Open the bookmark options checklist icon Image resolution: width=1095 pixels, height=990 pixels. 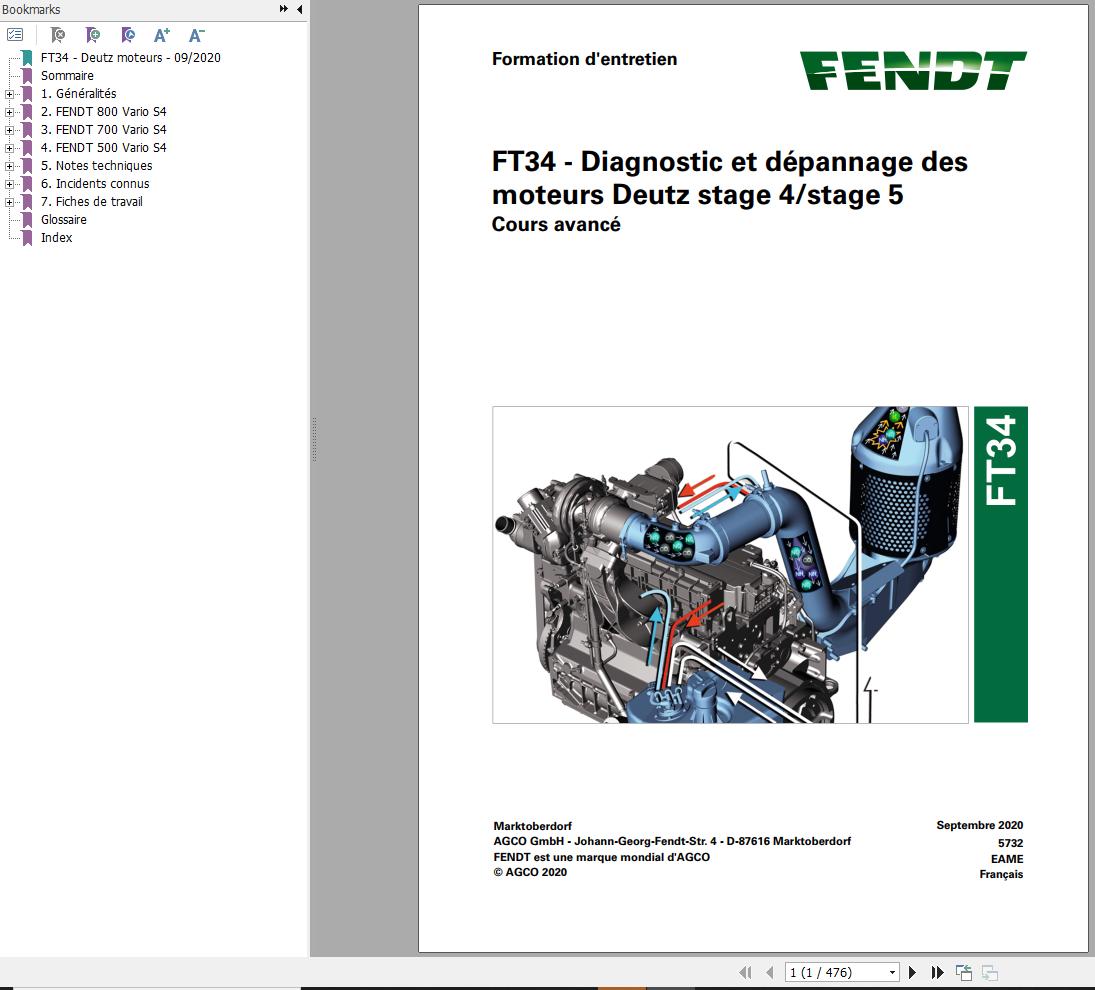(x=15, y=34)
